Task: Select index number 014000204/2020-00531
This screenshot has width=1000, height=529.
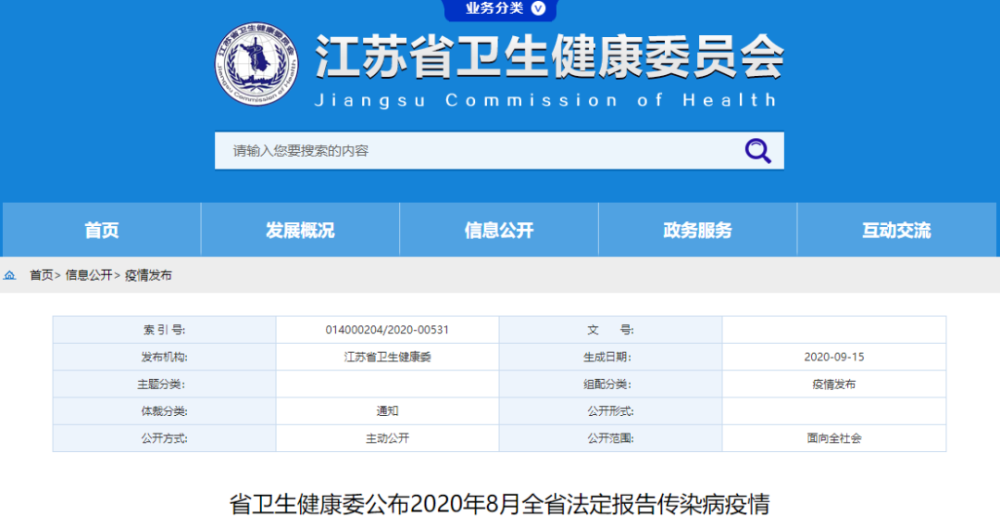Action: [x=387, y=330]
